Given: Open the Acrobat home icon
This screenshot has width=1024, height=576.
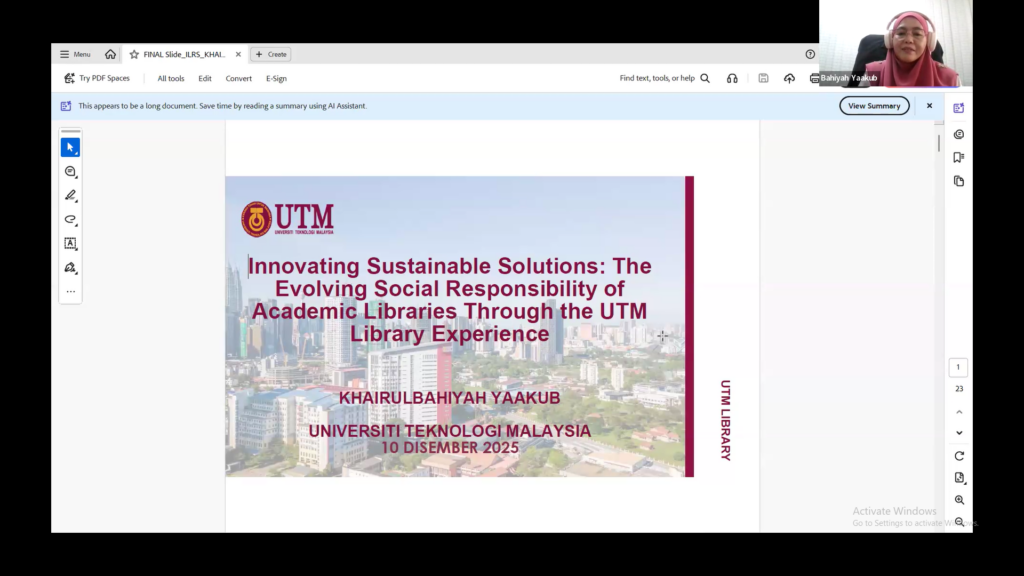Looking at the screenshot, I should click(x=110, y=54).
